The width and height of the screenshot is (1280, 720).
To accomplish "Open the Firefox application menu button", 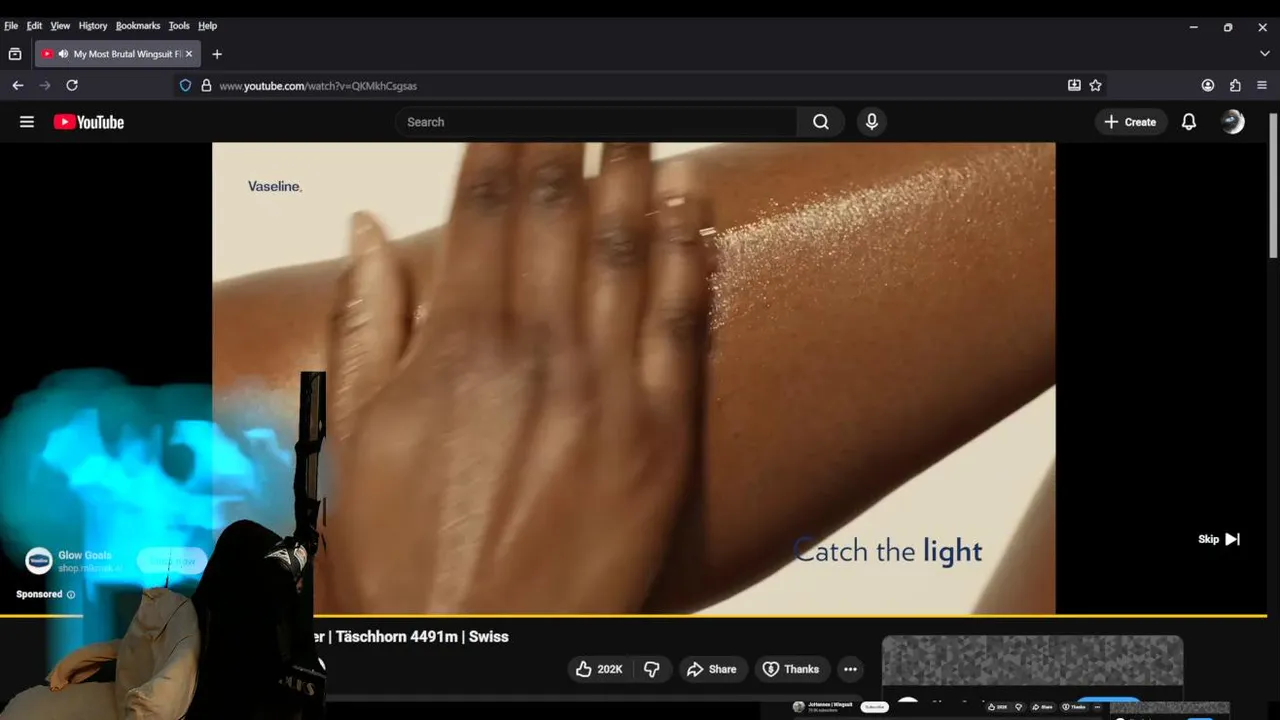I will [x=1262, y=85].
